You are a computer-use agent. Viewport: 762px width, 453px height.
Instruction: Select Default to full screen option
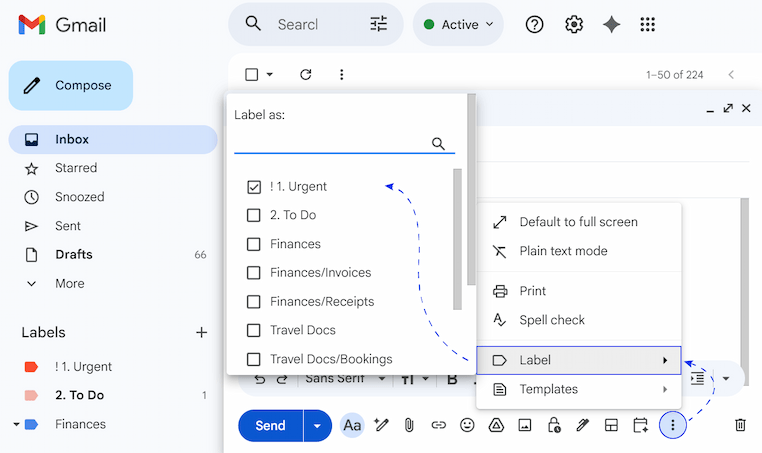click(x=579, y=222)
